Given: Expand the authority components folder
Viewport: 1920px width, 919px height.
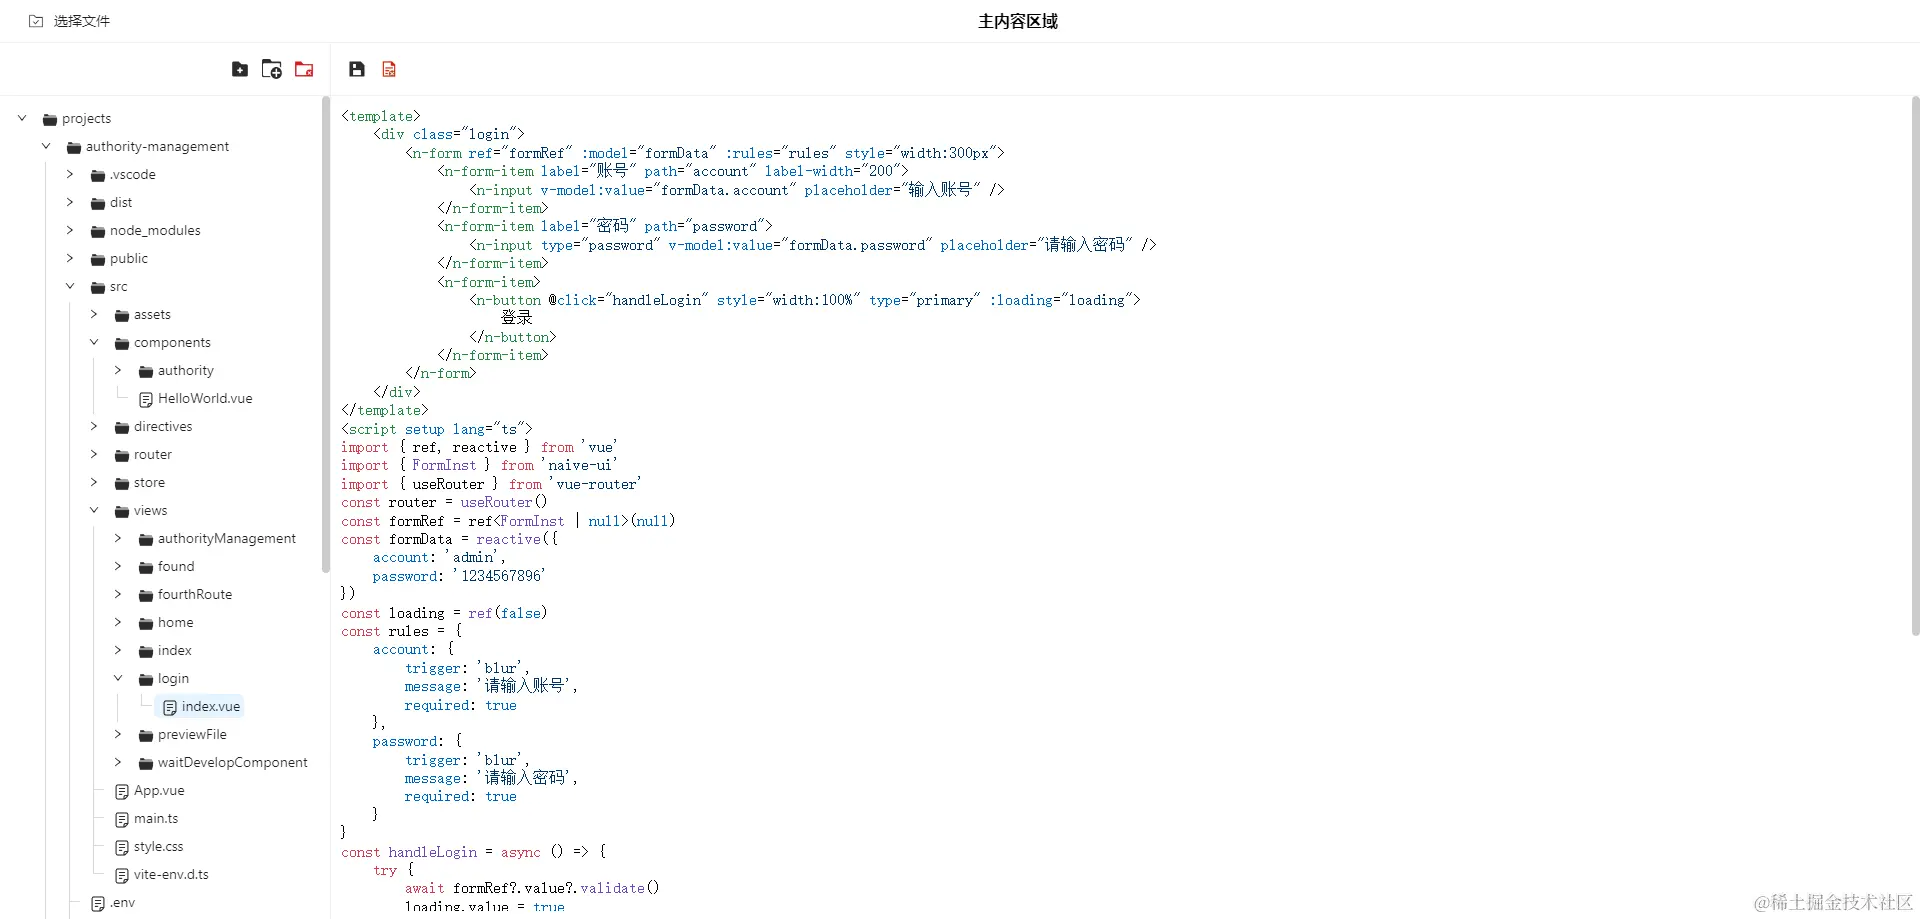Looking at the screenshot, I should point(118,370).
